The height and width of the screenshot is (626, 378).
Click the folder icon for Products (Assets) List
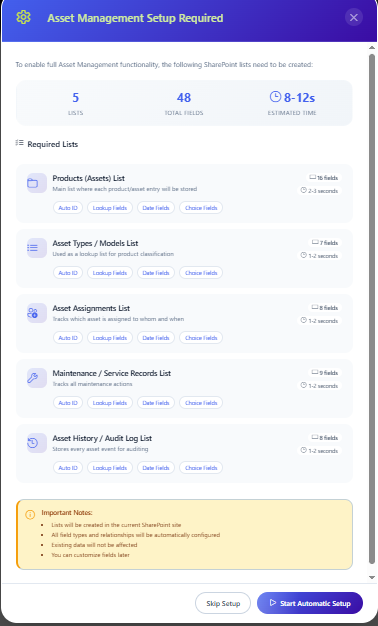tap(33, 183)
